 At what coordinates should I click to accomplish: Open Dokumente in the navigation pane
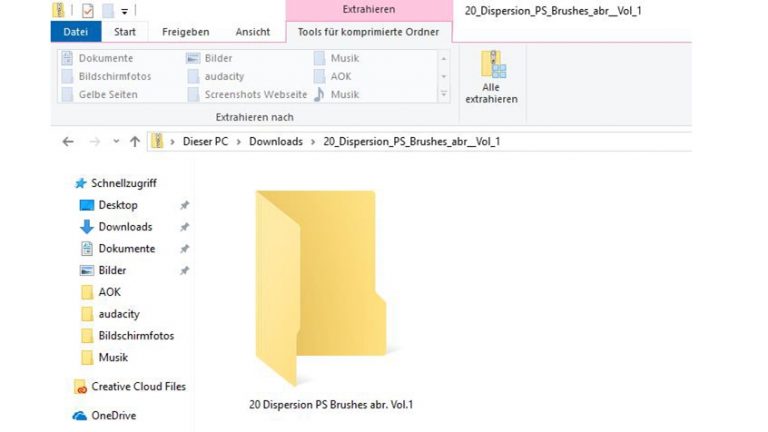[x=127, y=249]
